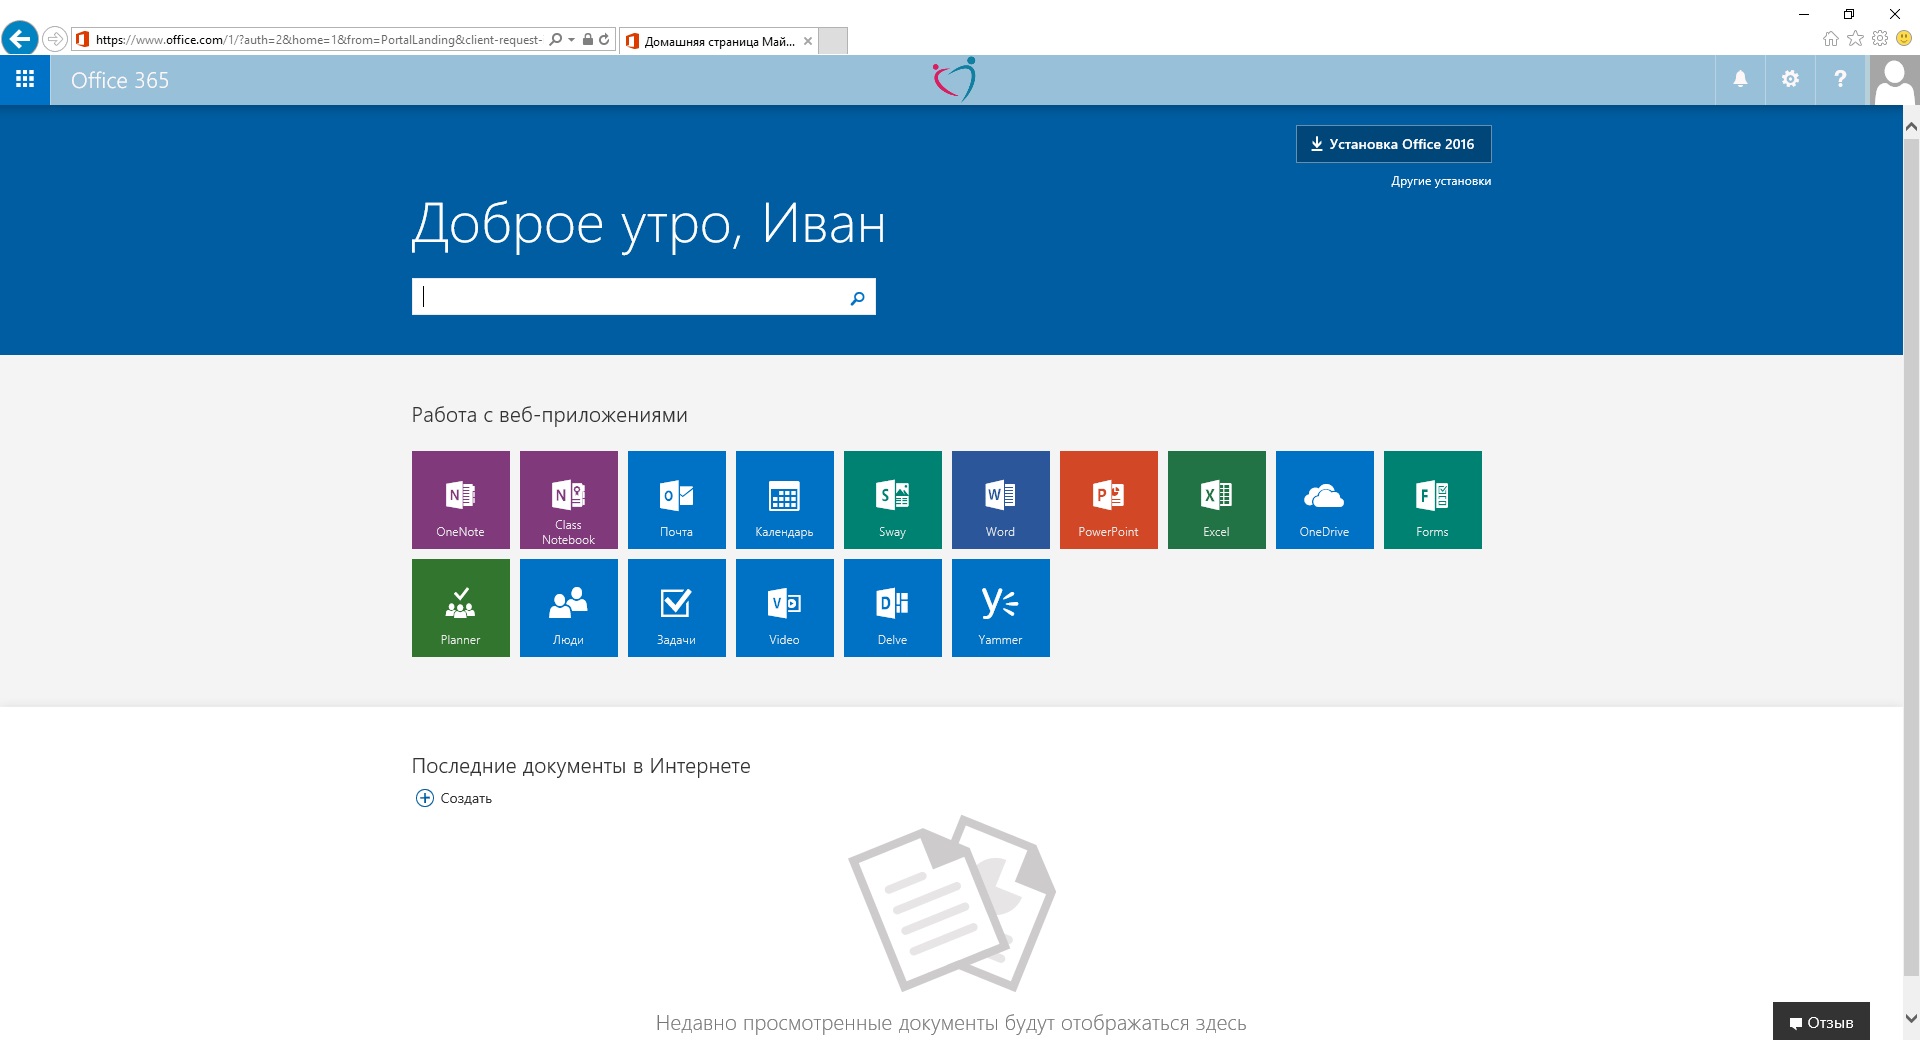Open Internet Explorer tools gear
This screenshot has height=1040, width=1920.
[x=1880, y=38]
